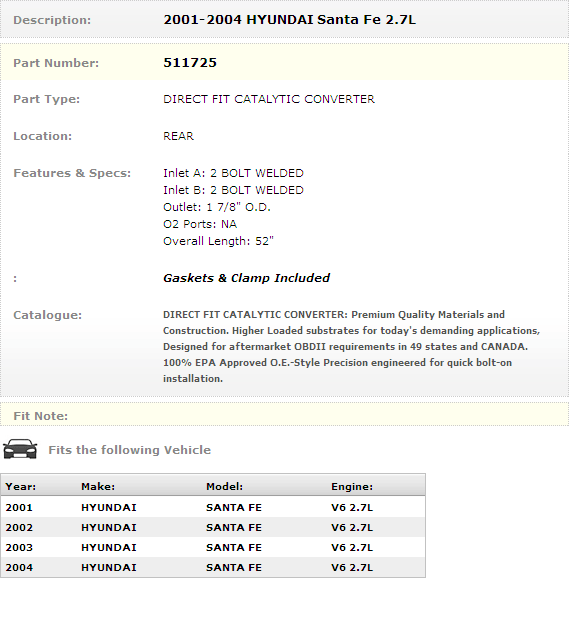Select part number 511725
Screen dimensions: 570x634
(x=190, y=63)
